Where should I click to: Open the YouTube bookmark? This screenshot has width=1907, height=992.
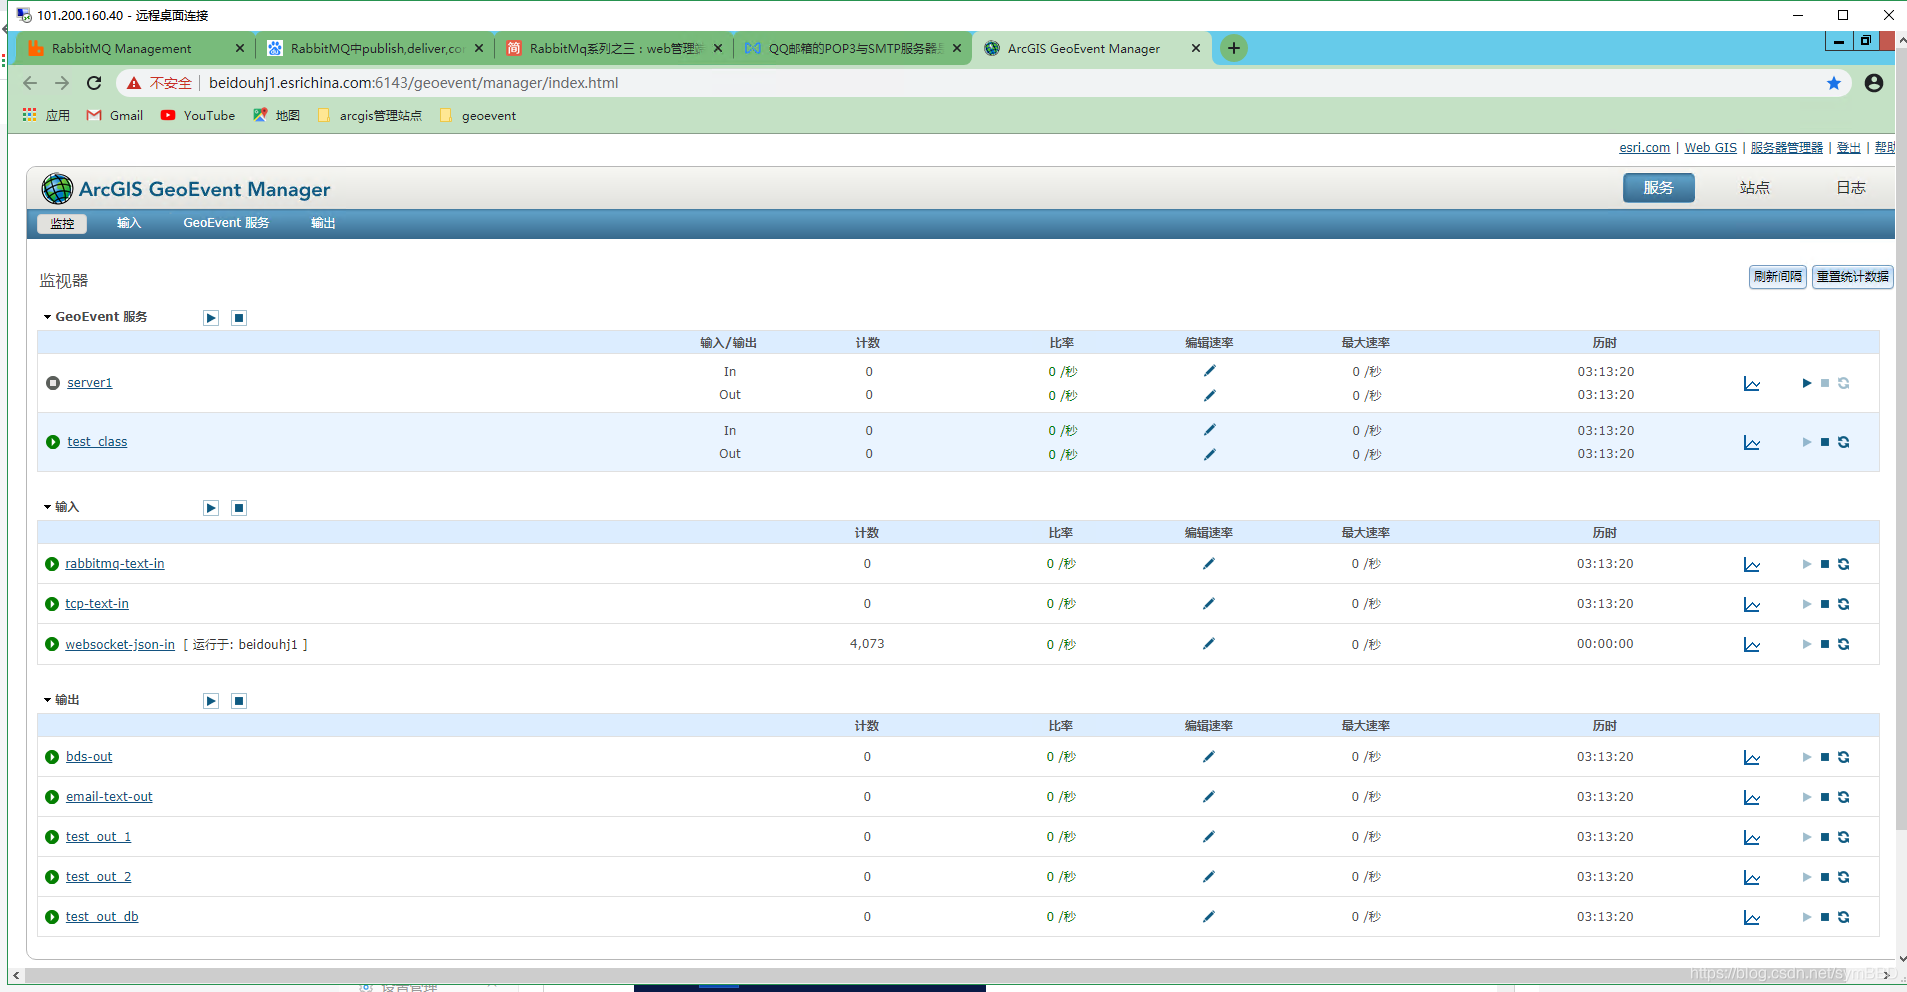point(198,116)
